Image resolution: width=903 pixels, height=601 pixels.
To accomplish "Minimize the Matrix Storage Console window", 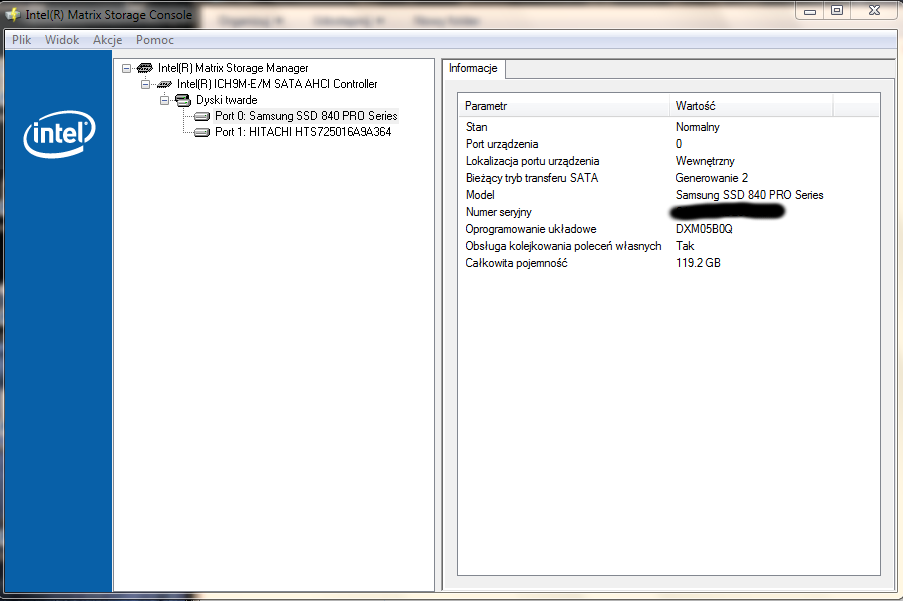I will tap(810, 11).
